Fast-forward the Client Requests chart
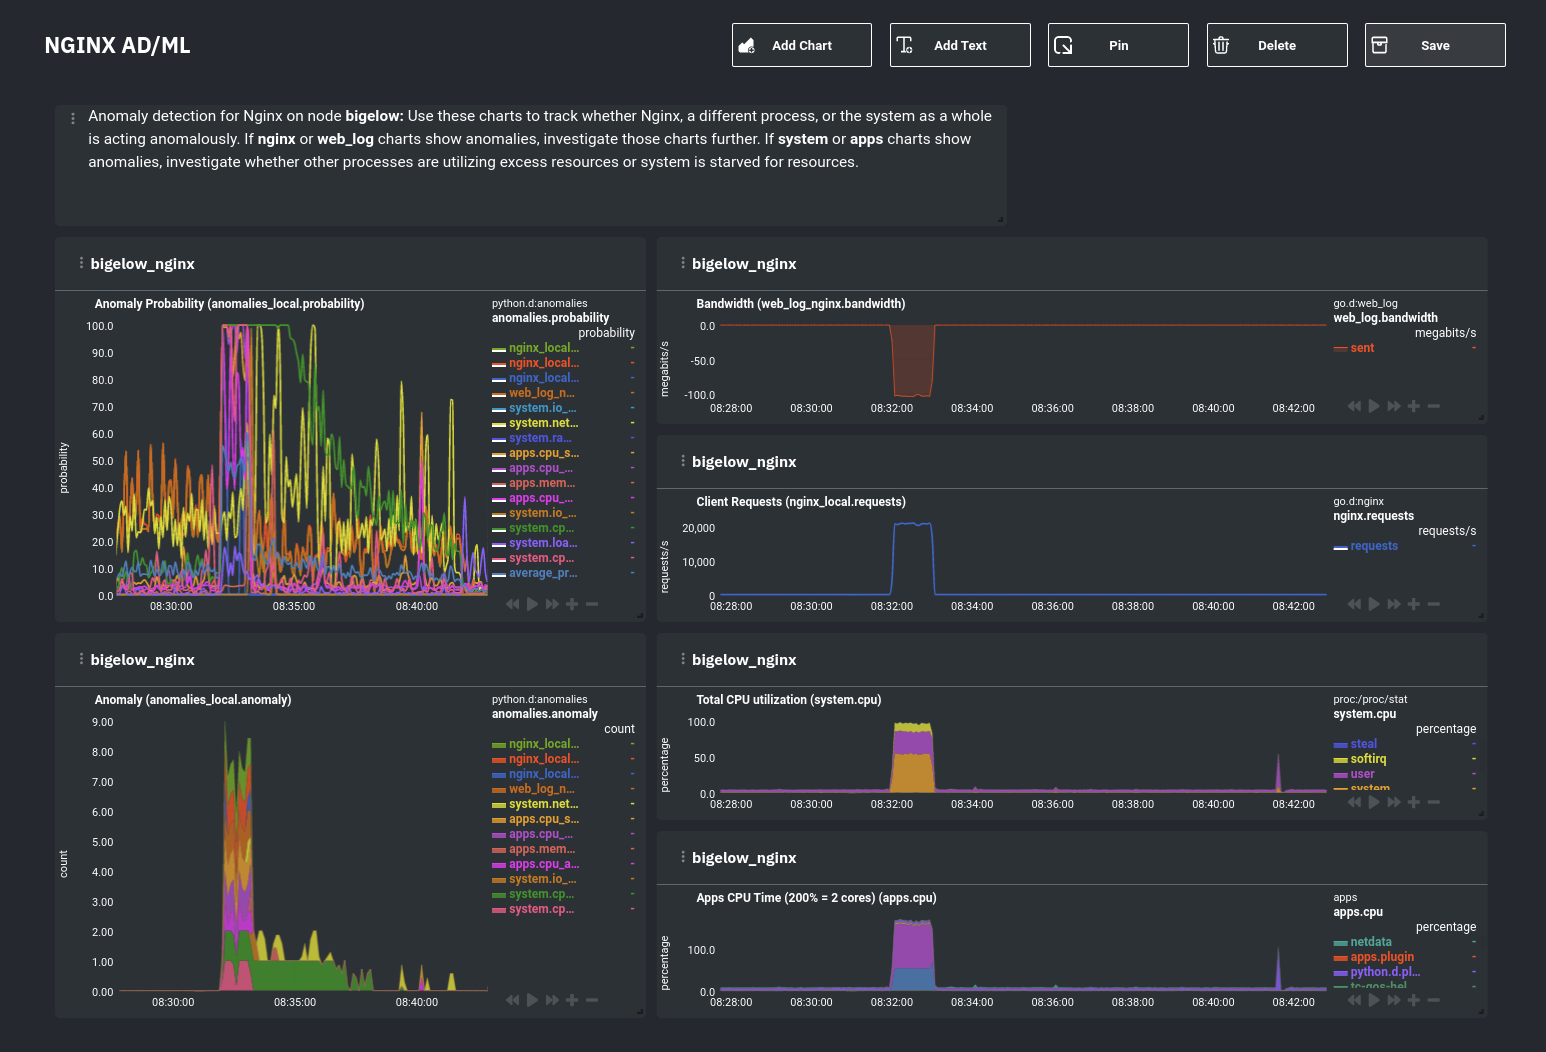Image resolution: width=1546 pixels, height=1052 pixels. (1394, 604)
